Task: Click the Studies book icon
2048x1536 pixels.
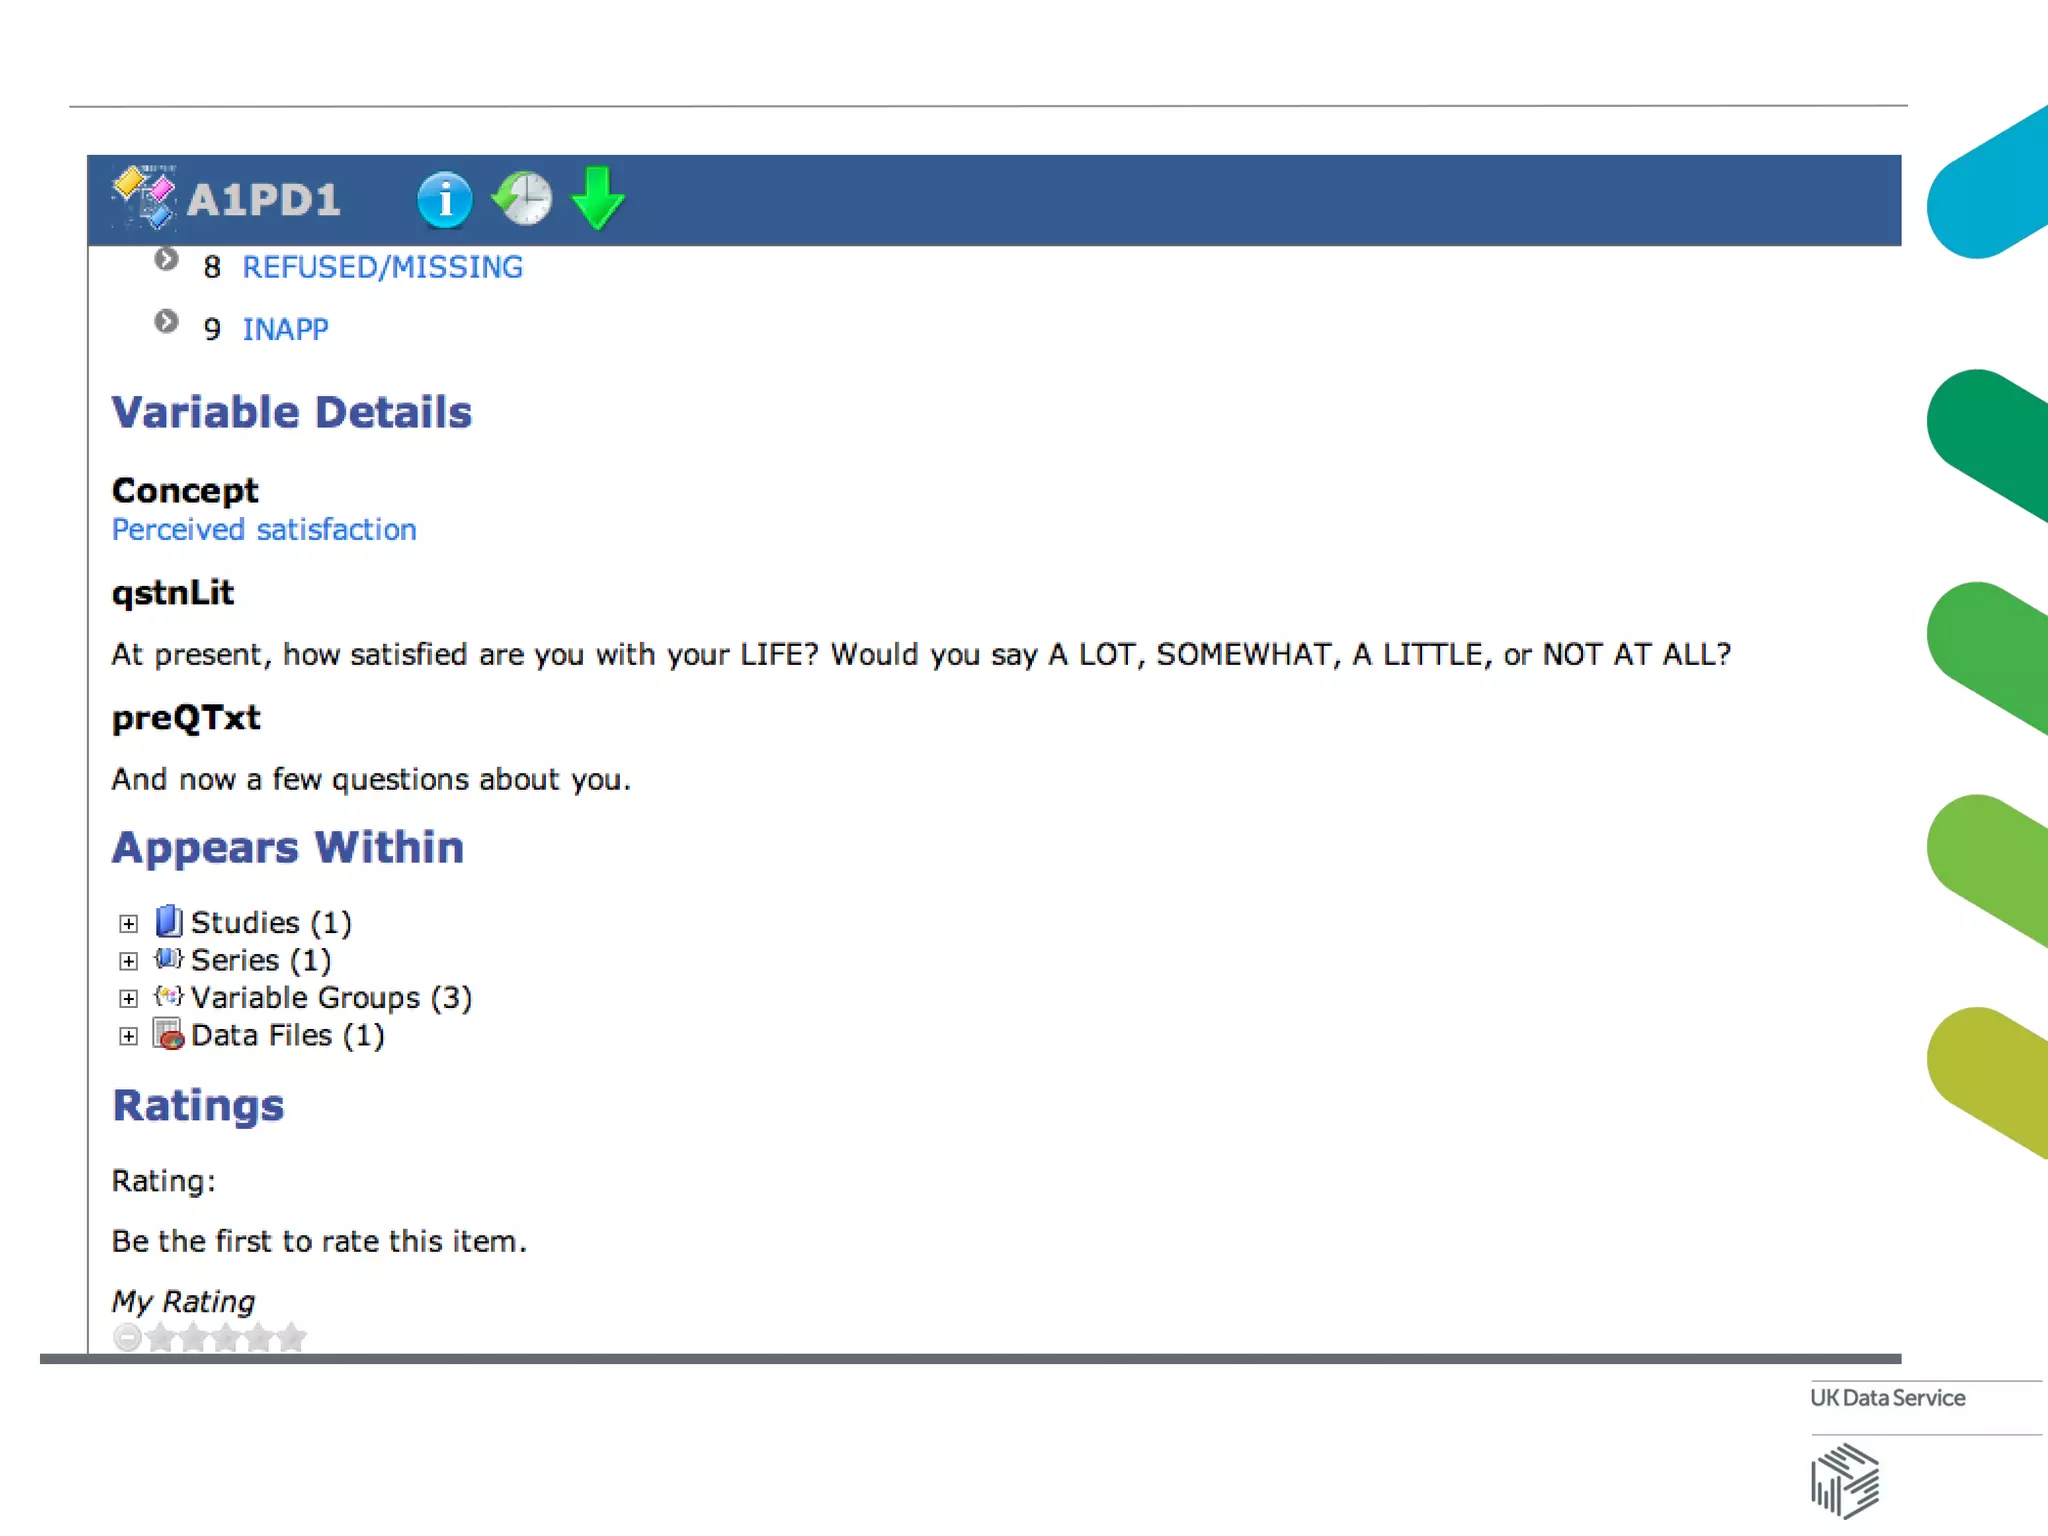Action: pyautogui.click(x=169, y=920)
